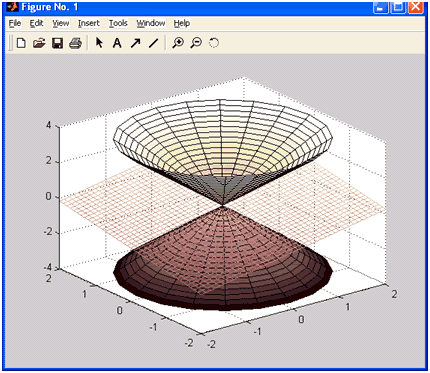Toggle the Zoom In magnifier tool
Viewport: 430px width, 373px height.
(x=178, y=43)
